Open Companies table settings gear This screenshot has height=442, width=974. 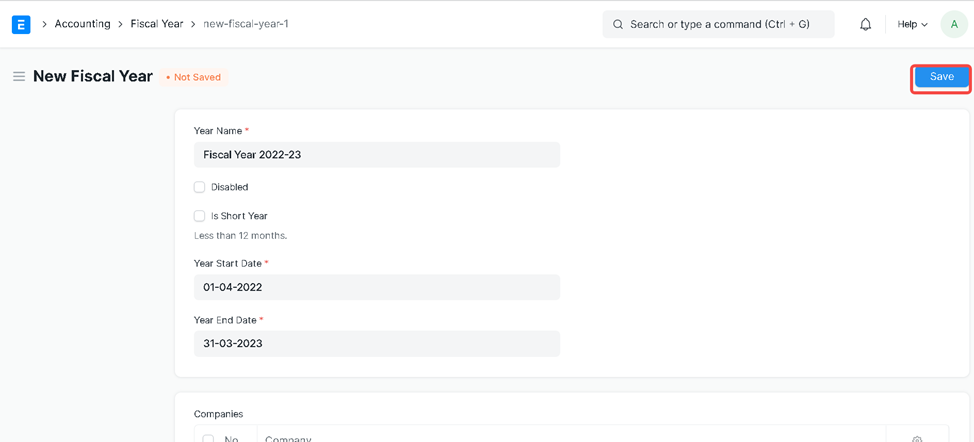coord(917,438)
